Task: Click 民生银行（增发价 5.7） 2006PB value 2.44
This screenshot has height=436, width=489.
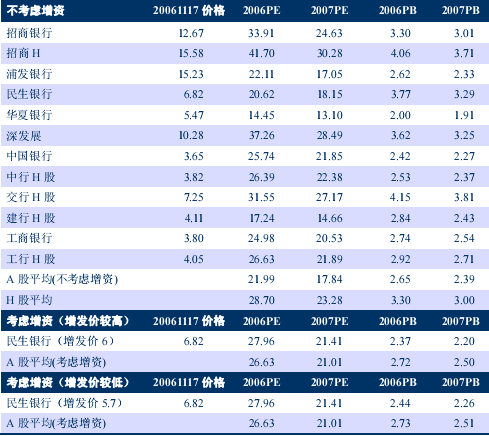Action: 400,403
